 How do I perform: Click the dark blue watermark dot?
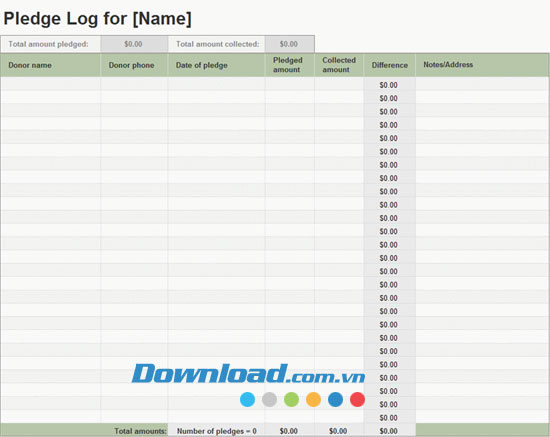pyautogui.click(x=335, y=399)
